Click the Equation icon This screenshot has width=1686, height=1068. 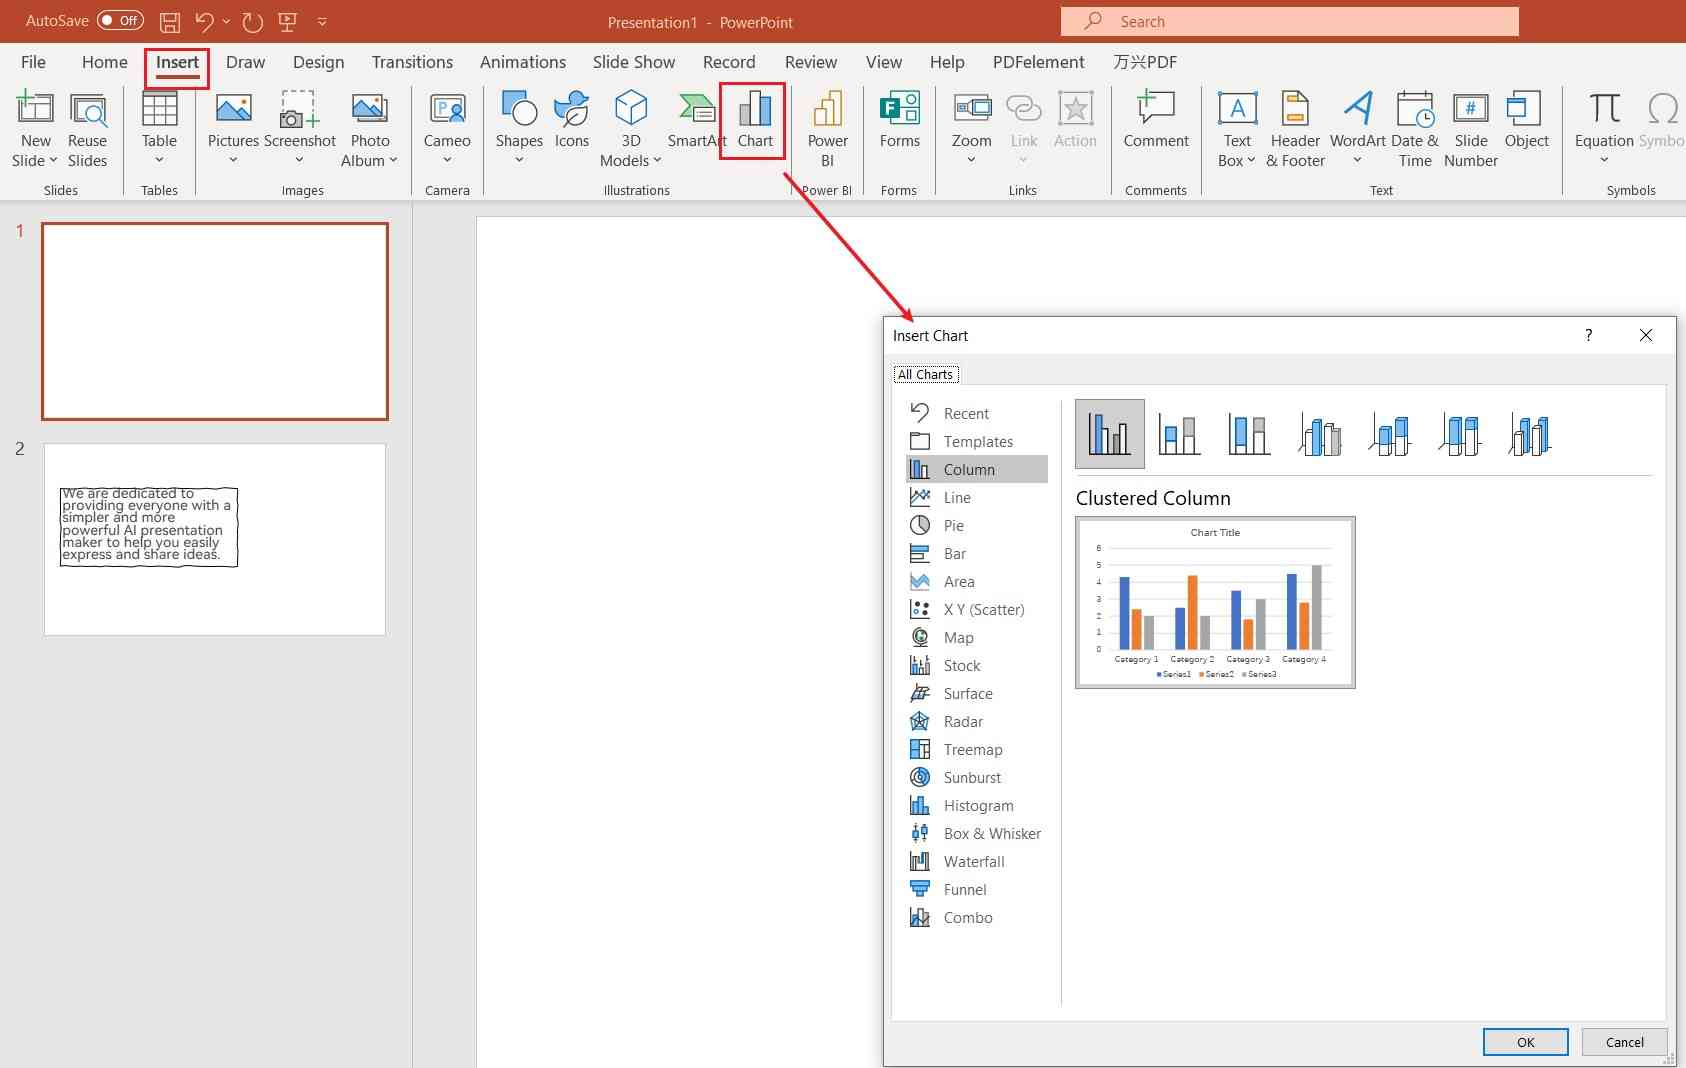[1604, 109]
